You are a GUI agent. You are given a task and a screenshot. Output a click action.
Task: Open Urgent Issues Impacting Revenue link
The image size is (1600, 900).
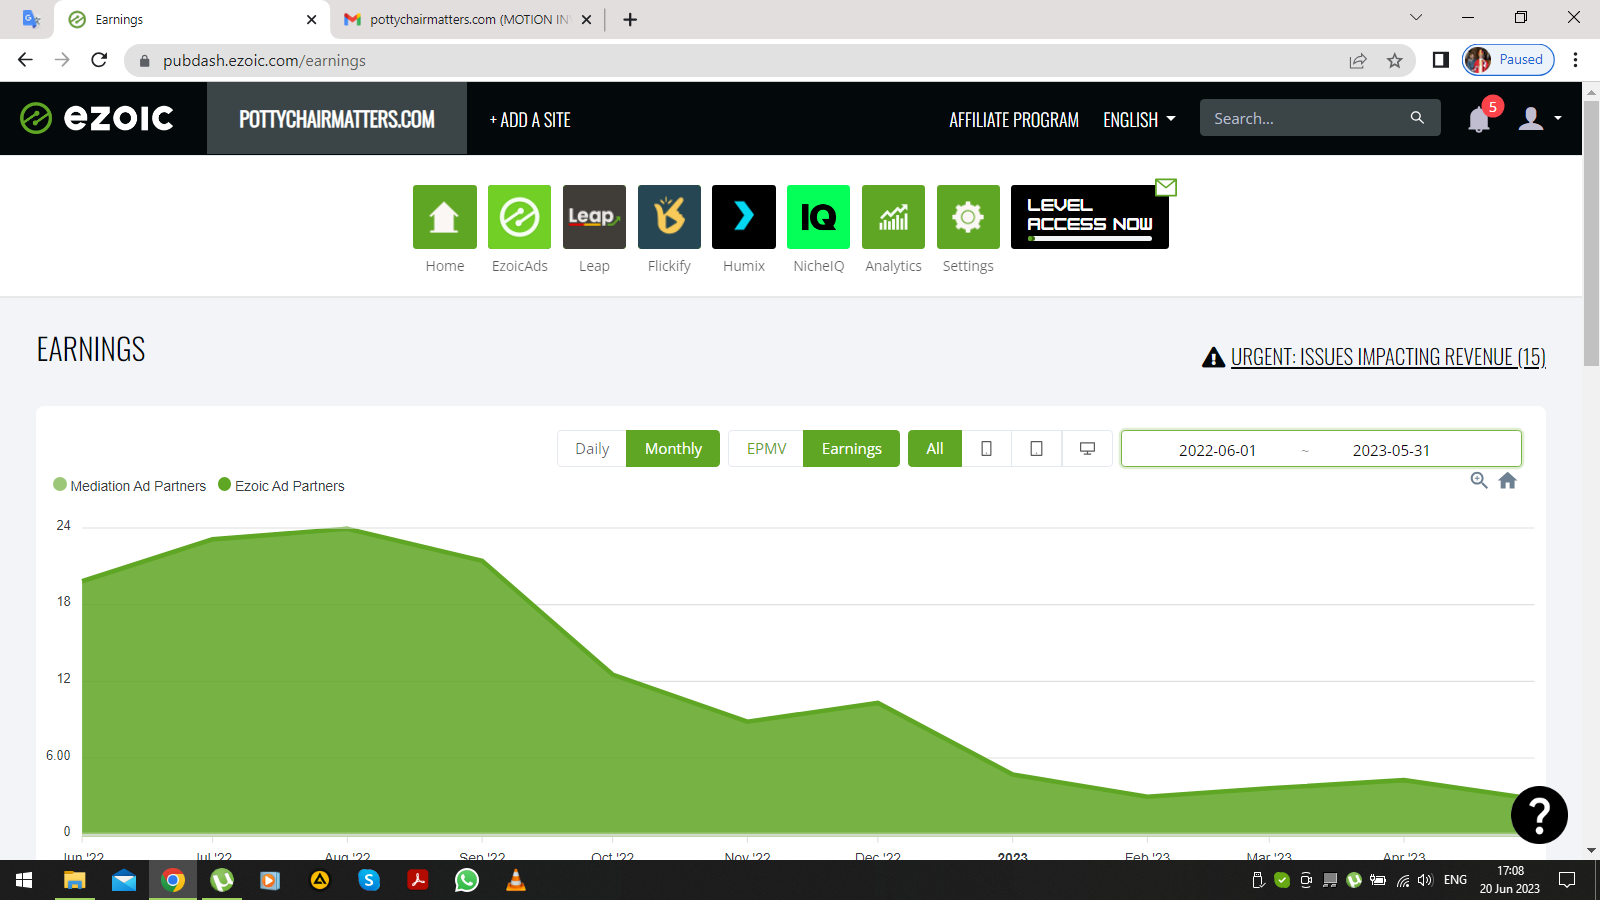pyautogui.click(x=1388, y=357)
